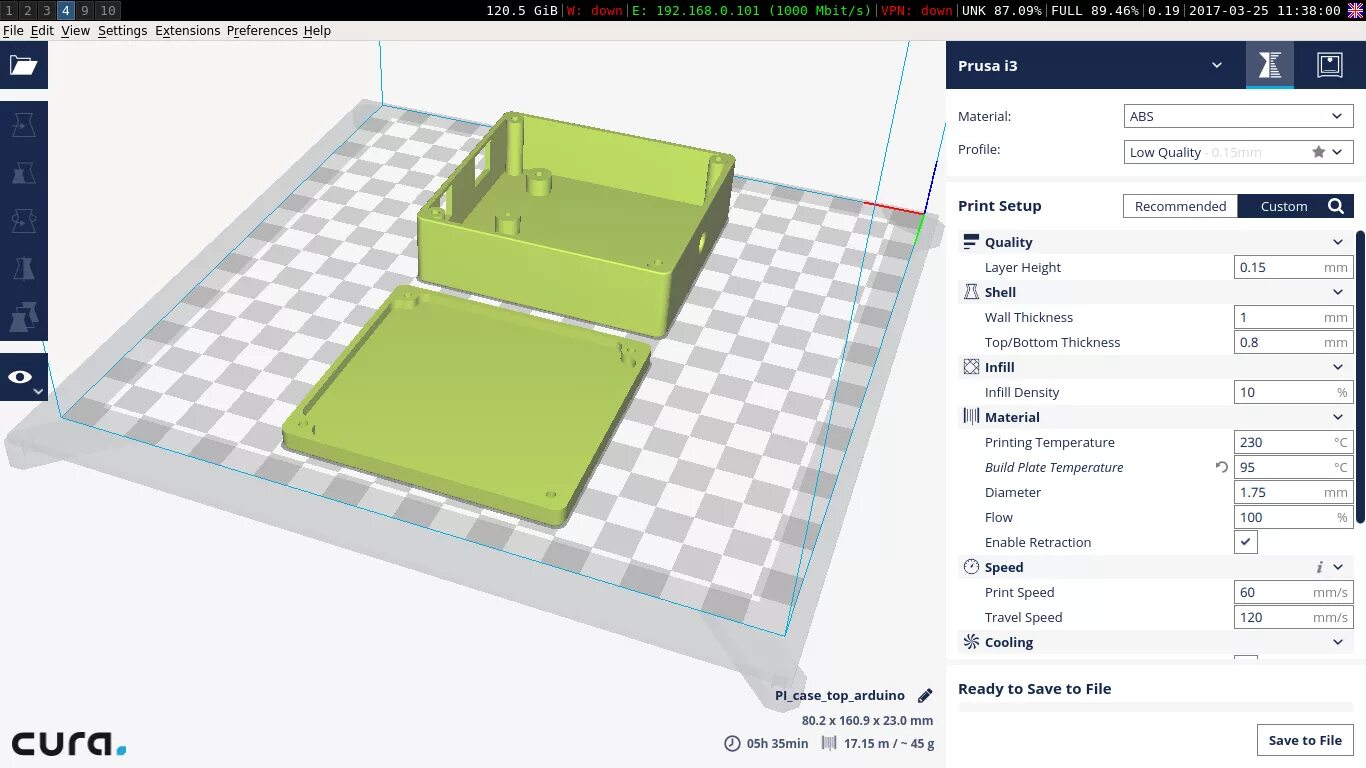Open the Edit menu
The height and width of the screenshot is (768, 1366).
pos(42,31)
